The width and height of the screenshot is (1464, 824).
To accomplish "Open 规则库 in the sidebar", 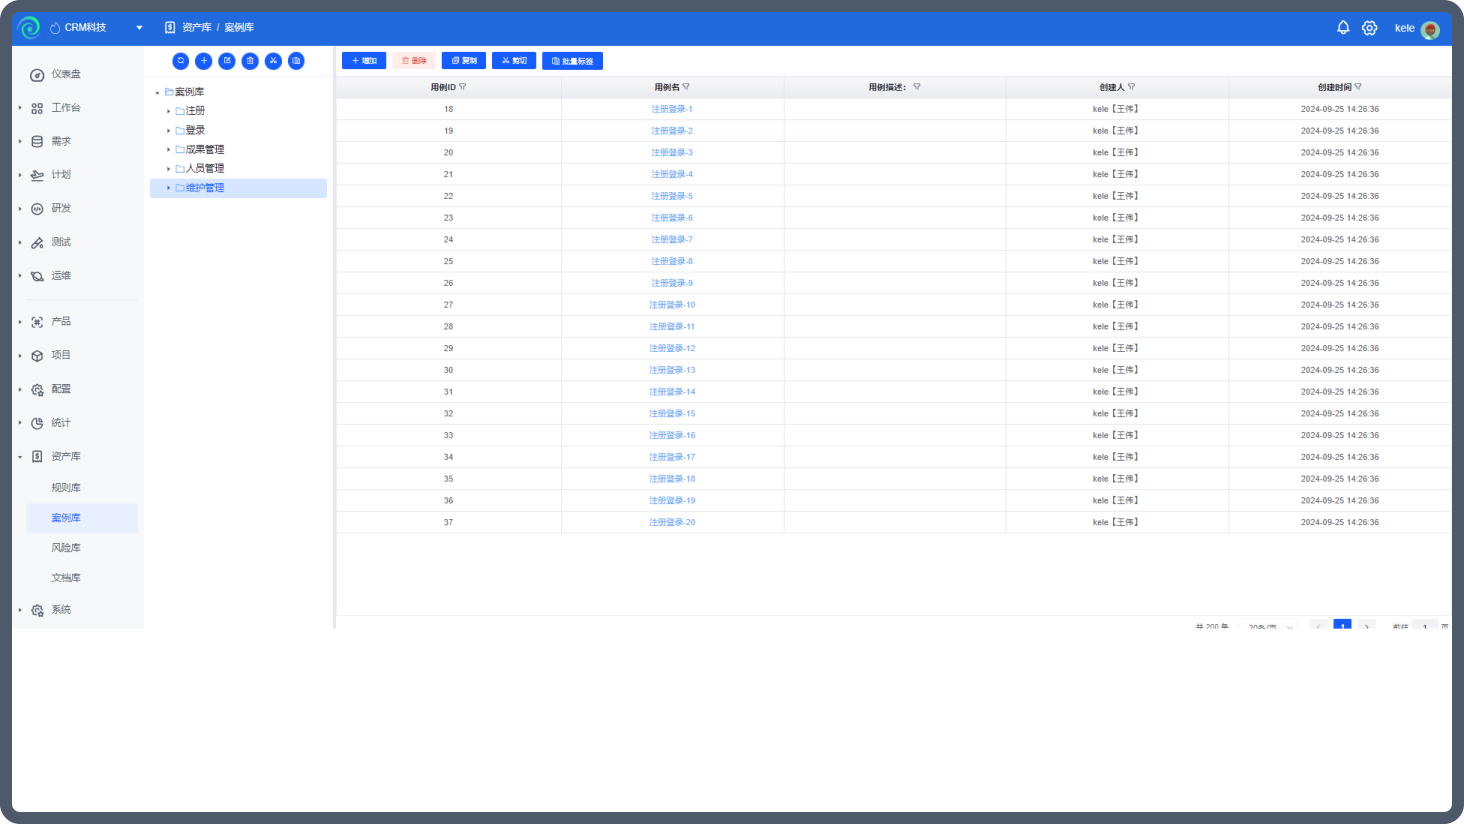I will tap(66, 488).
